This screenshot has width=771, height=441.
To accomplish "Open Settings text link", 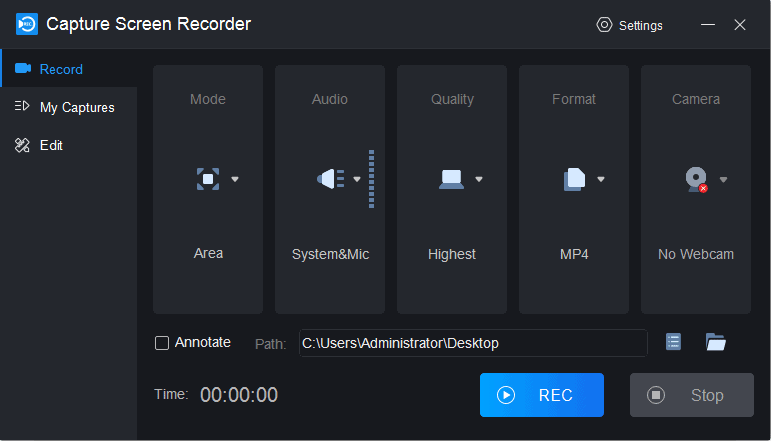I will click(641, 26).
